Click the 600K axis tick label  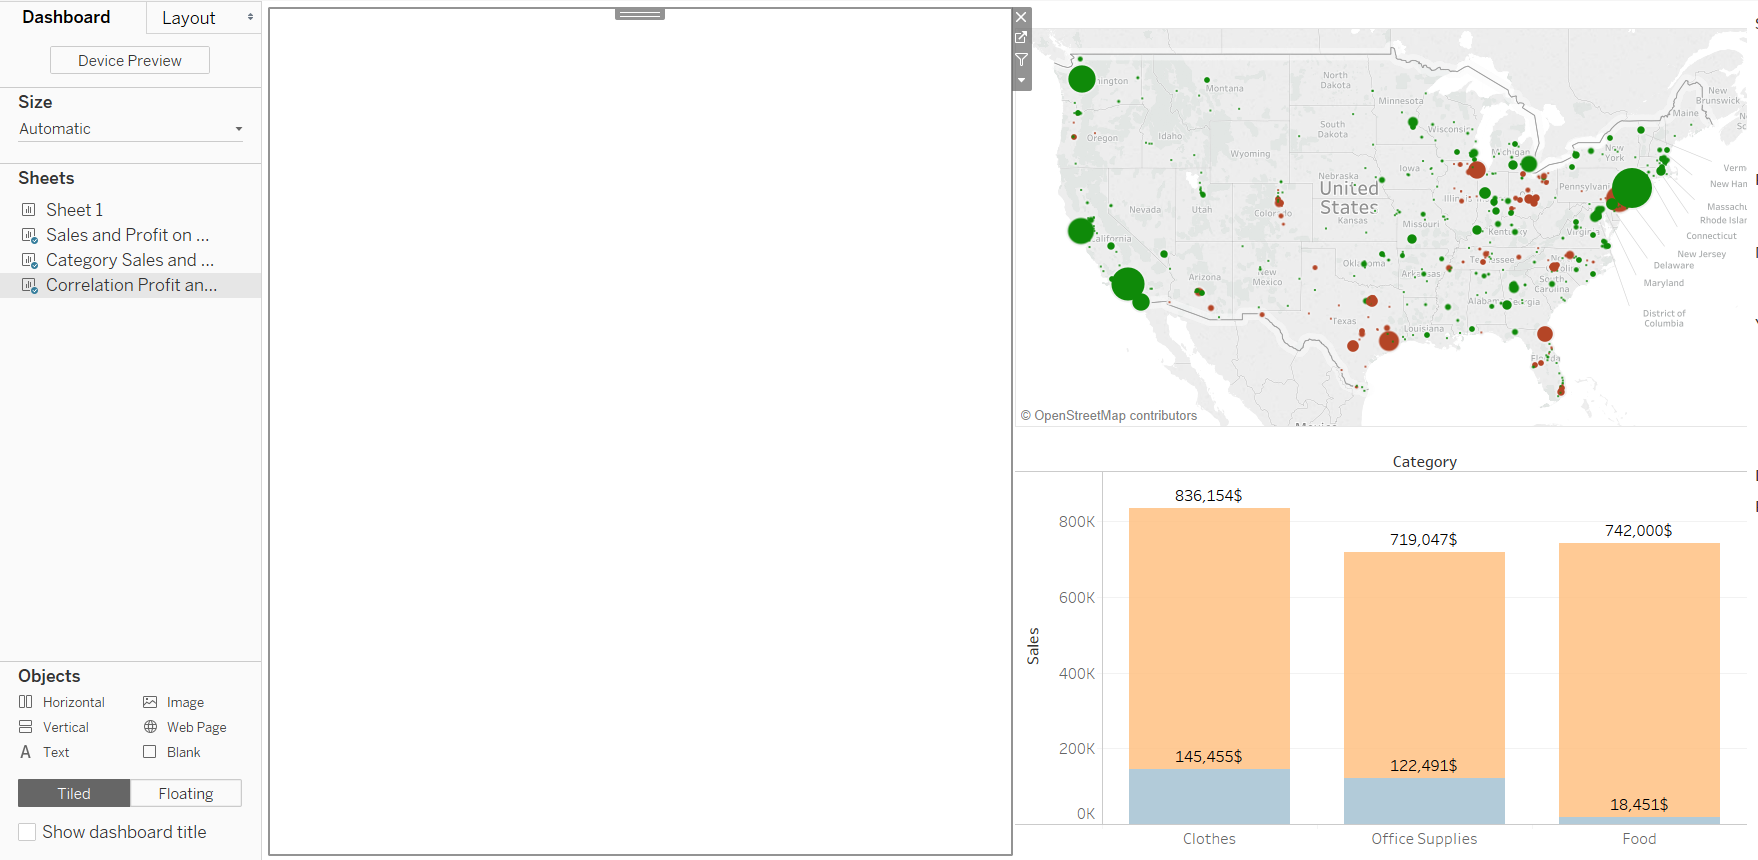tap(1077, 598)
